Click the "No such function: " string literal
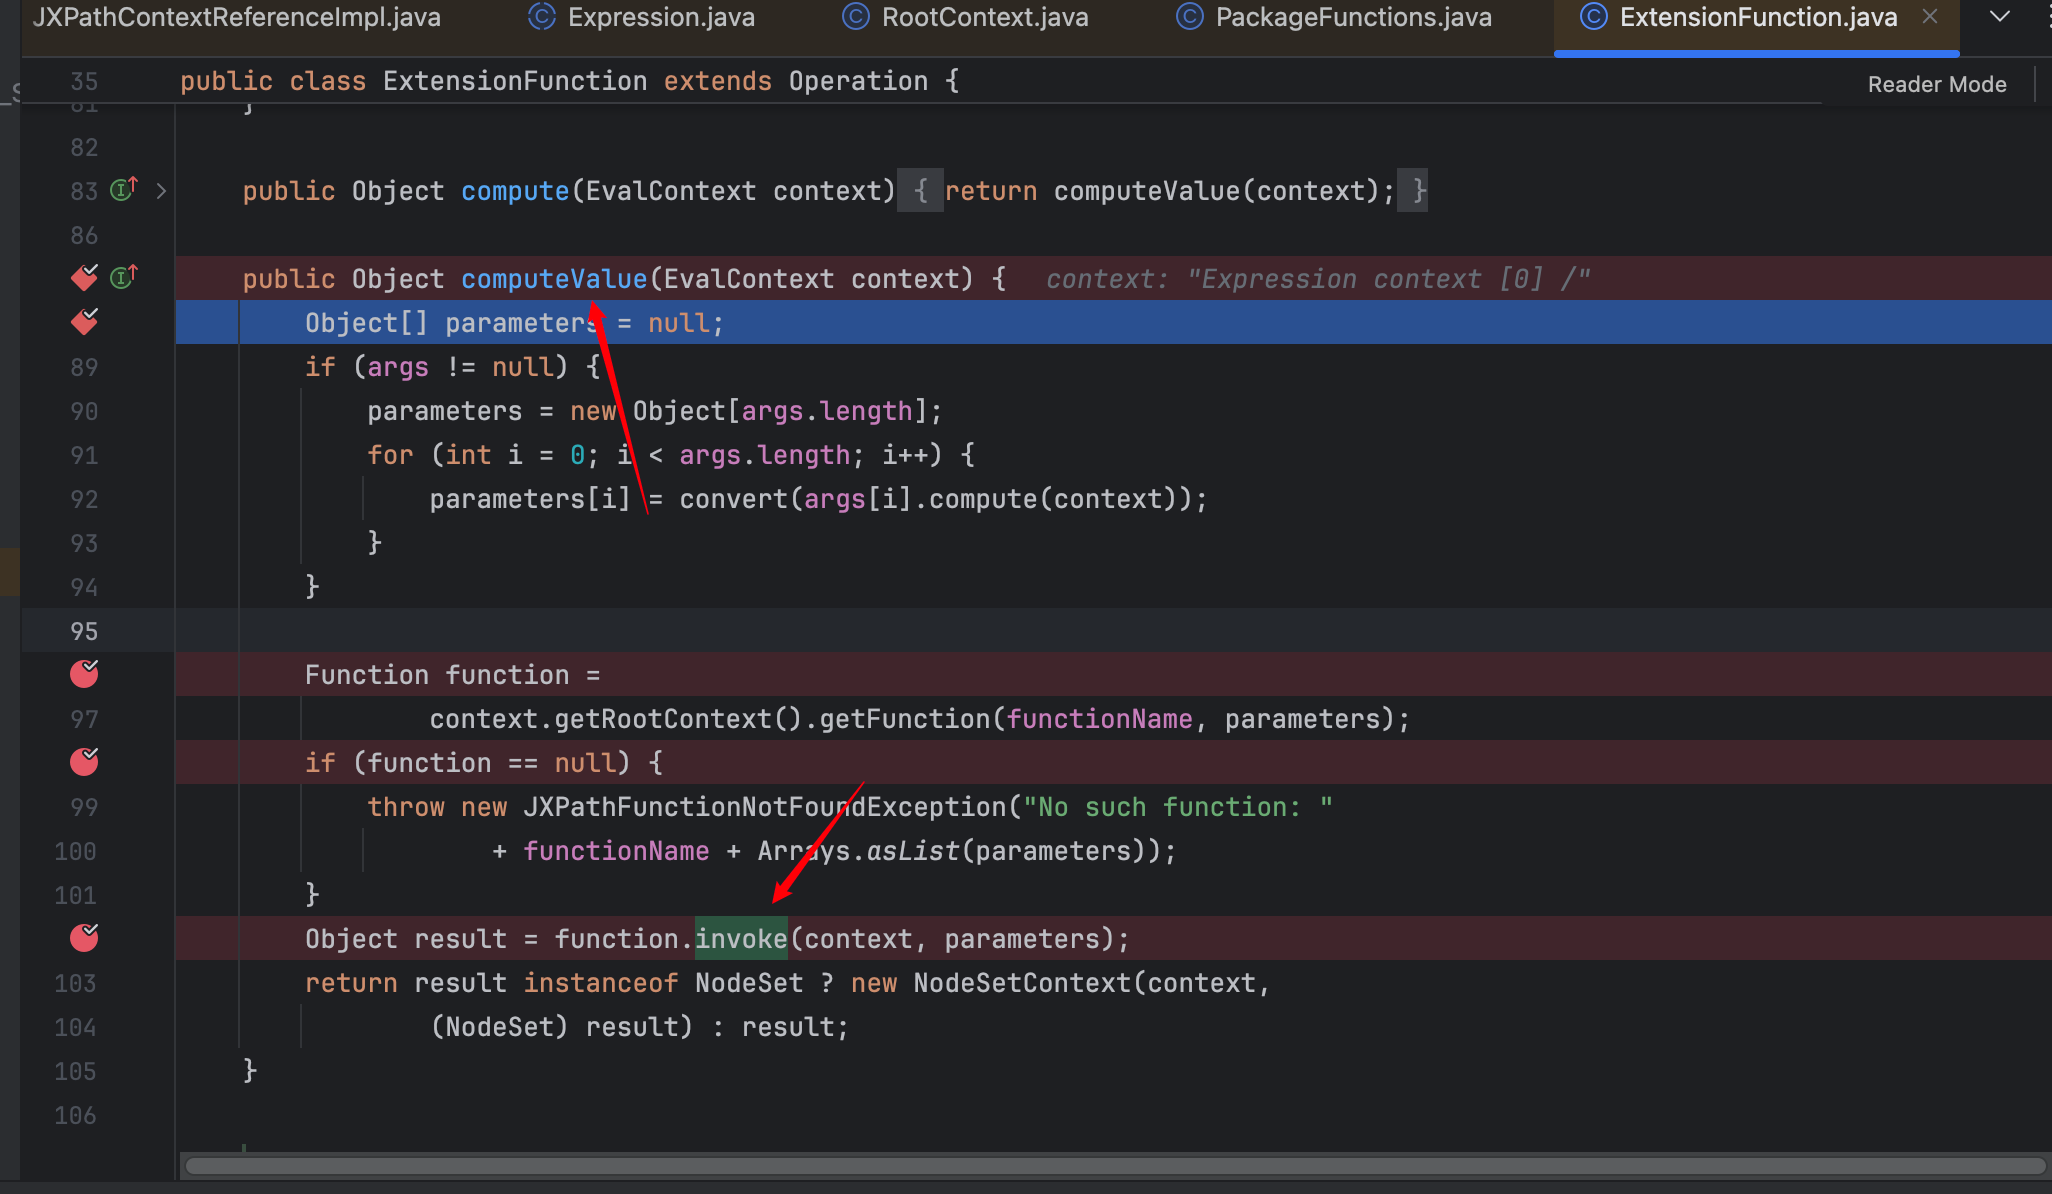 coord(1178,807)
